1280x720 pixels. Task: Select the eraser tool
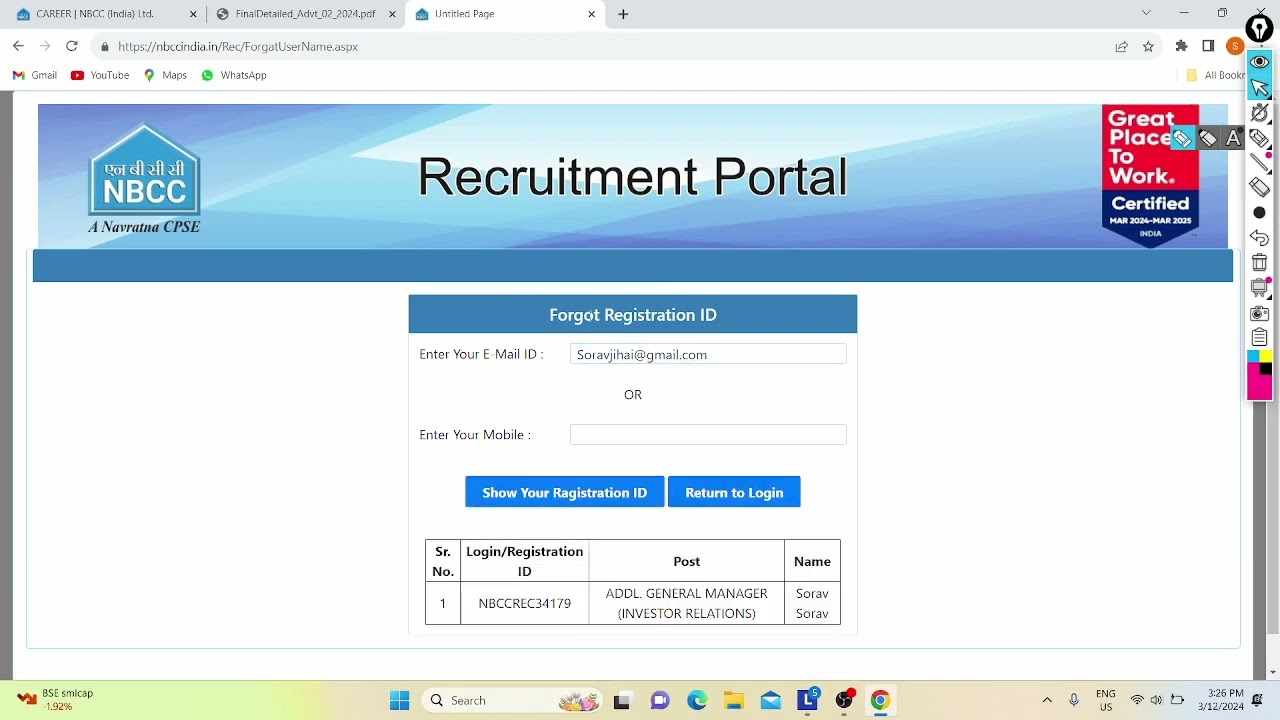pyautogui.click(x=1259, y=187)
